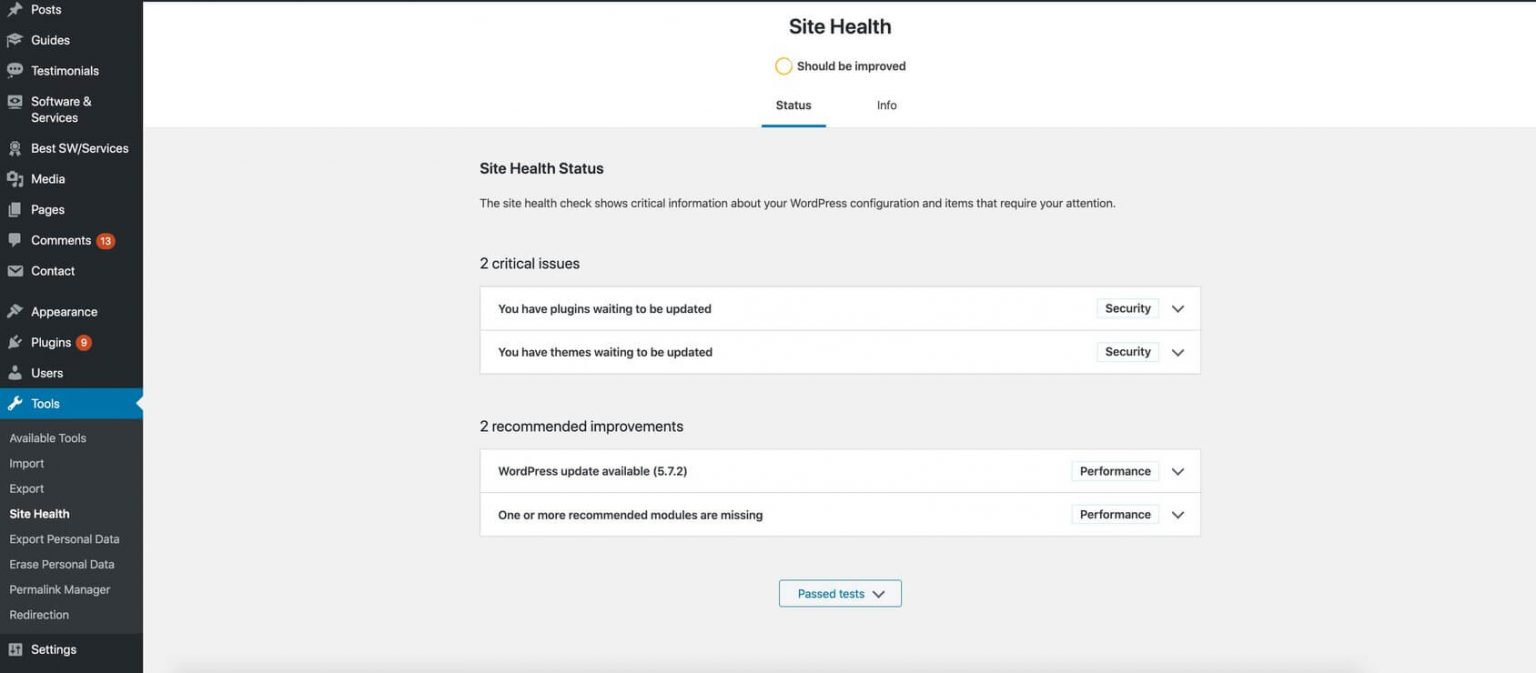Click the Testimonials speech bubble icon
Viewport: 1536px width, 673px height.
click(14, 70)
